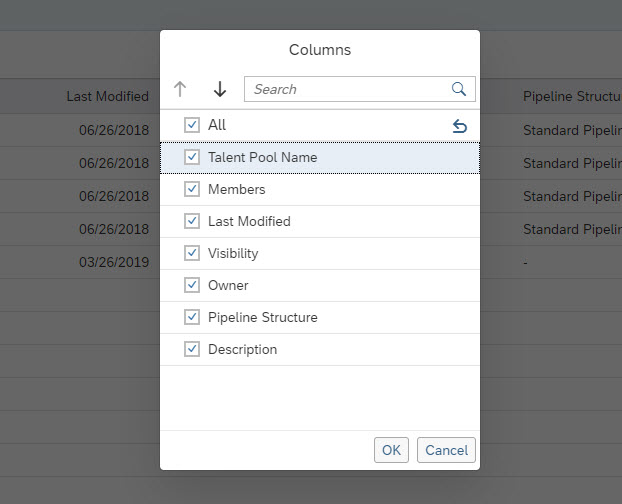Click the Pipeline Structure column header in table
Image resolution: width=622 pixels, height=504 pixels.
point(572,96)
